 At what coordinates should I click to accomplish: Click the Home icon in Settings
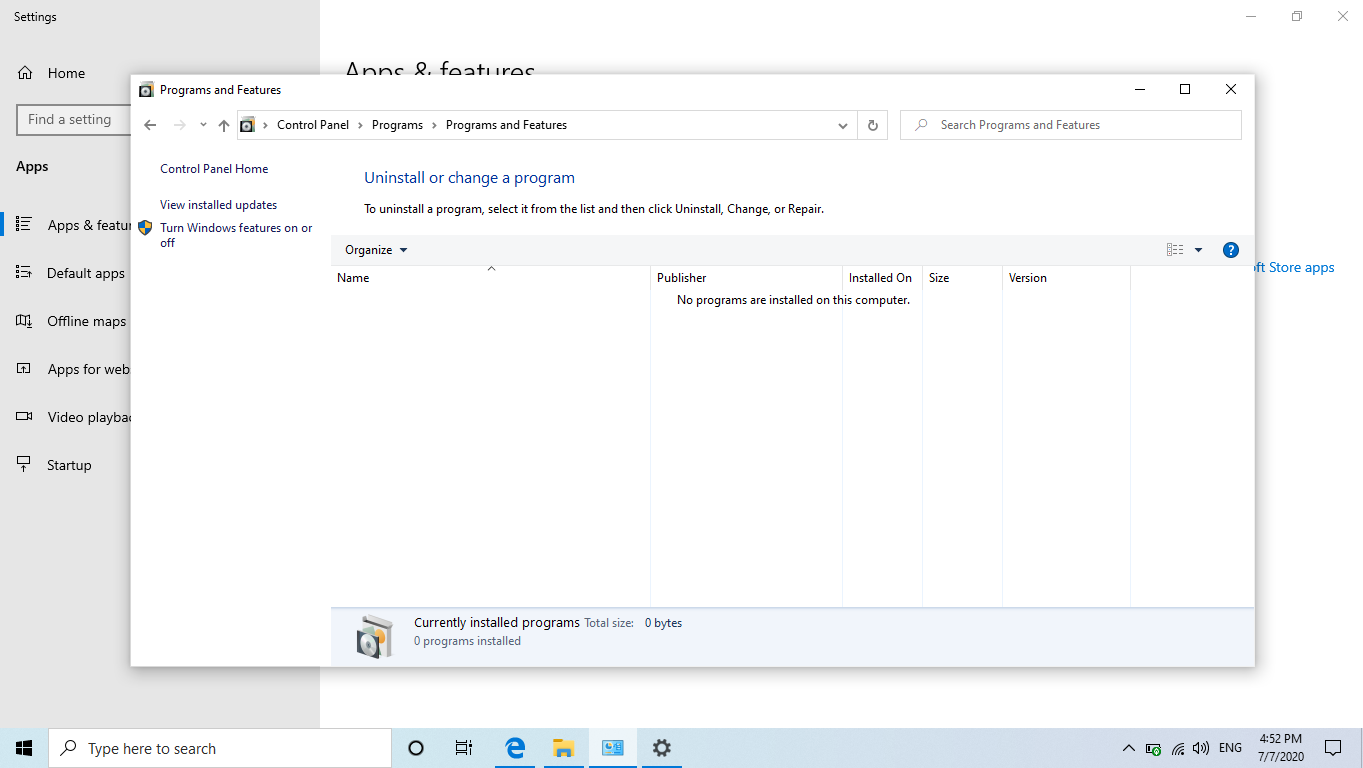click(x=25, y=73)
